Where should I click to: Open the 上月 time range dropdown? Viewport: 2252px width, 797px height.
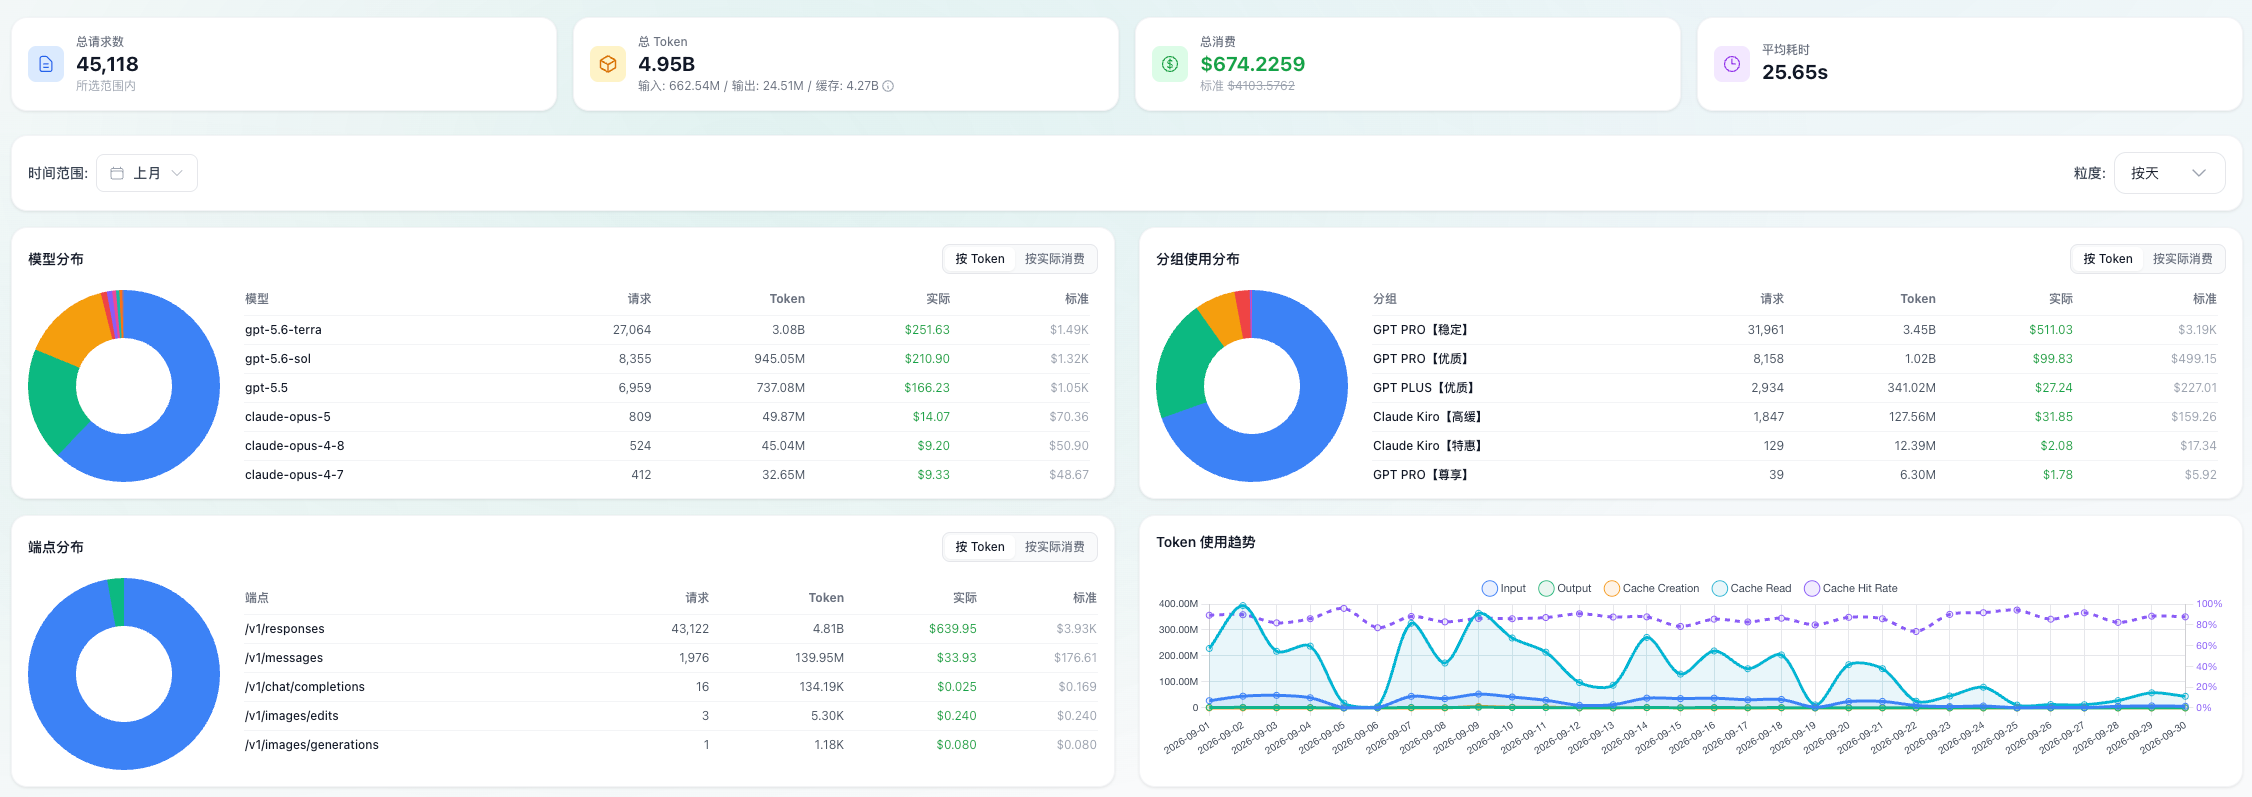click(x=147, y=173)
